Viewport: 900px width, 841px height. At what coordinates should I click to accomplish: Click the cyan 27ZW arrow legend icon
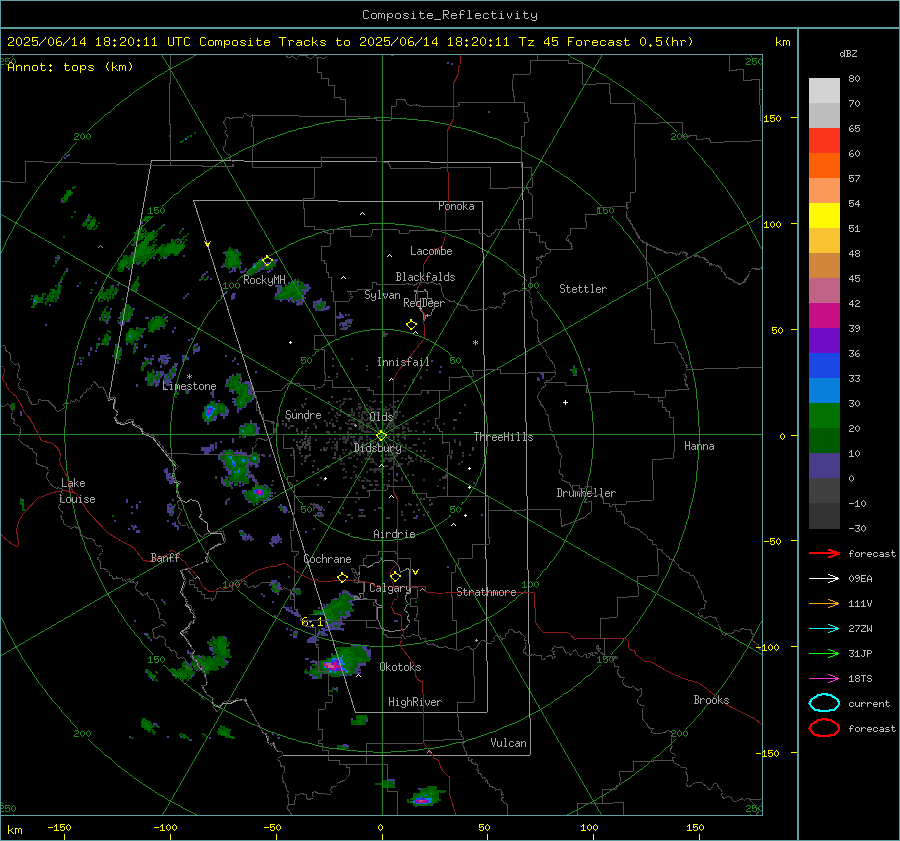(824, 629)
